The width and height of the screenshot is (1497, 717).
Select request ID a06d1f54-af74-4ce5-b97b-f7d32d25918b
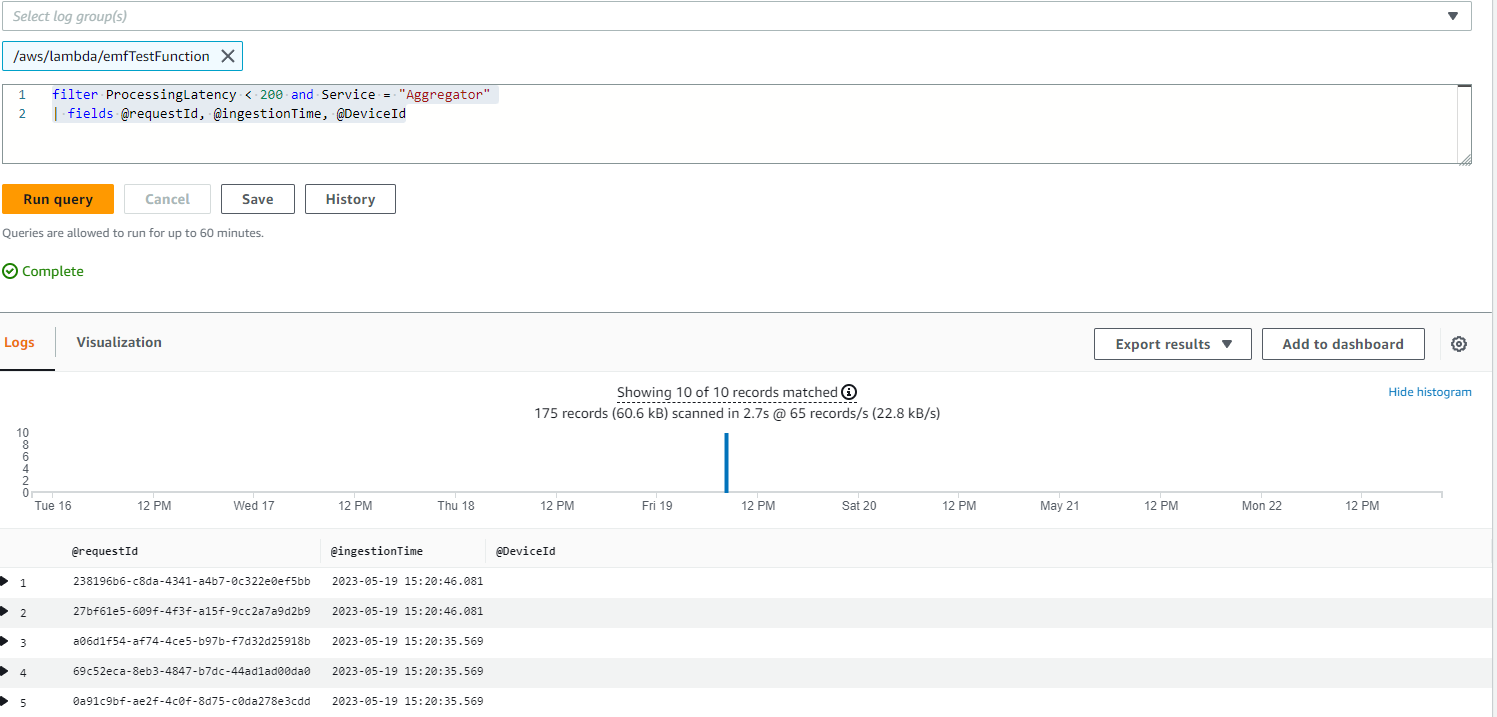(x=192, y=641)
